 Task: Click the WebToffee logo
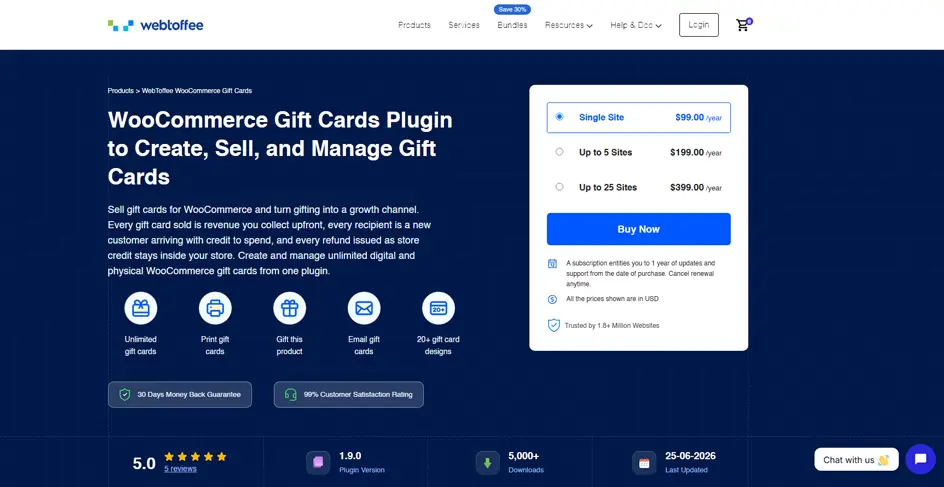[155, 25]
